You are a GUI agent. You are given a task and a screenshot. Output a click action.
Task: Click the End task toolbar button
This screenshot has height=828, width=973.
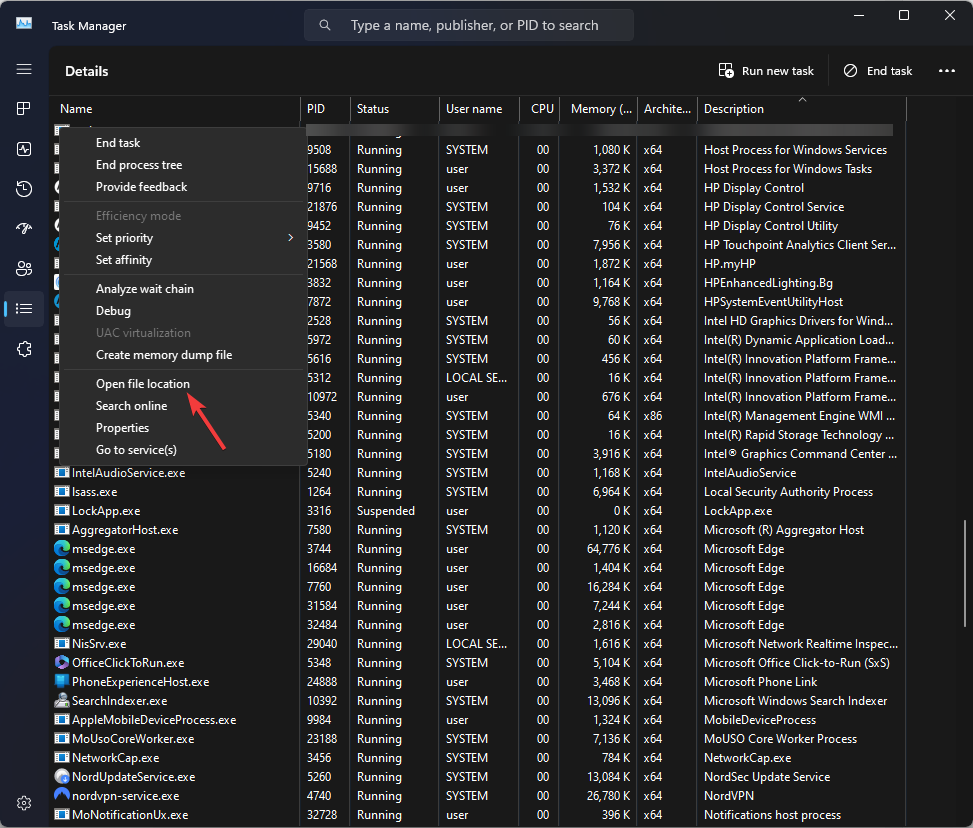pyautogui.click(x=877, y=70)
